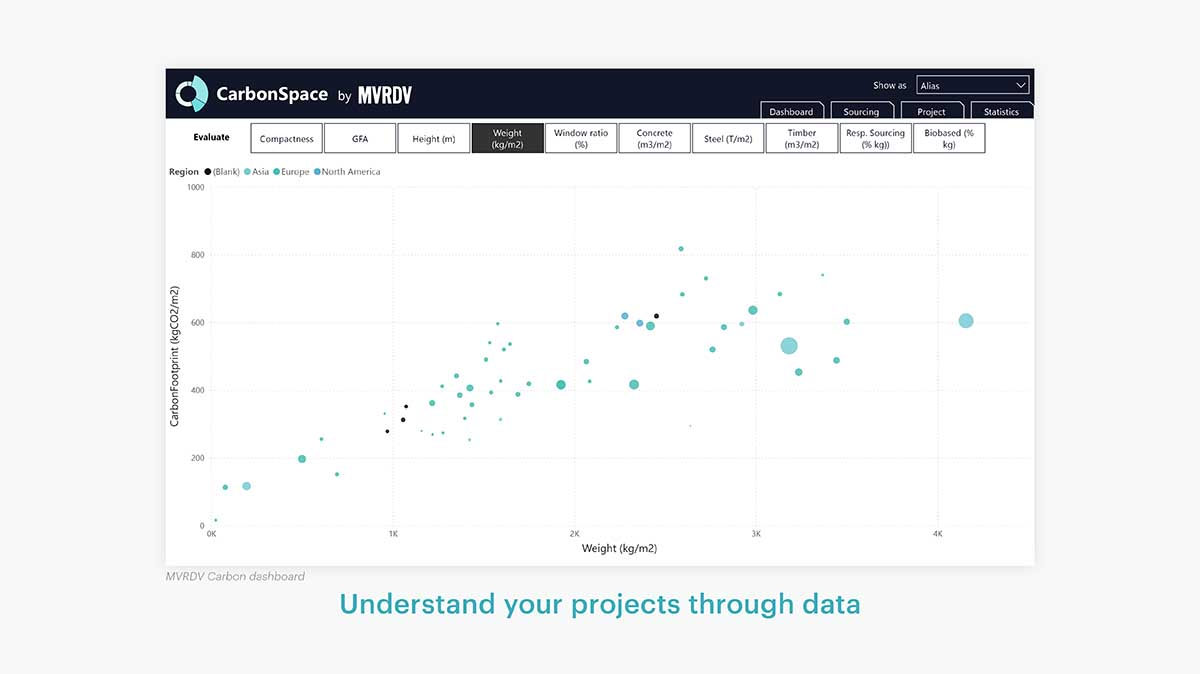The width and height of the screenshot is (1200, 674).
Task: Click the MVRDV logo
Action: pos(384,95)
